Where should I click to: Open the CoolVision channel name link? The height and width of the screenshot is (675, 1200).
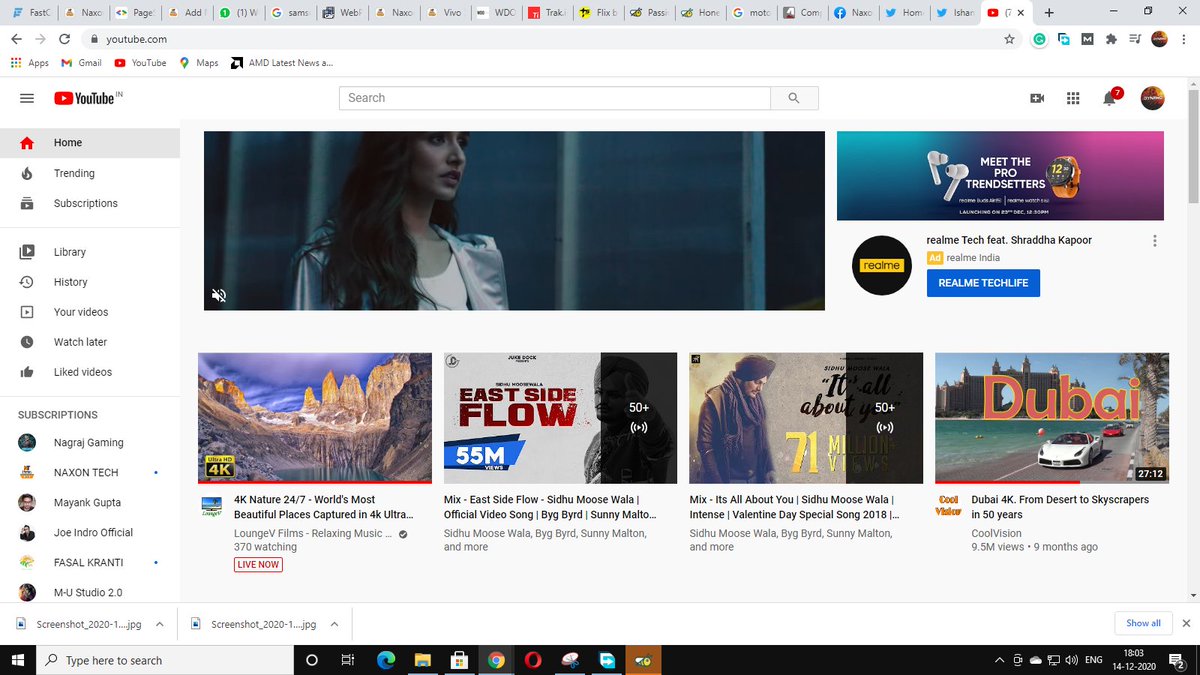pyautogui.click(x=996, y=533)
